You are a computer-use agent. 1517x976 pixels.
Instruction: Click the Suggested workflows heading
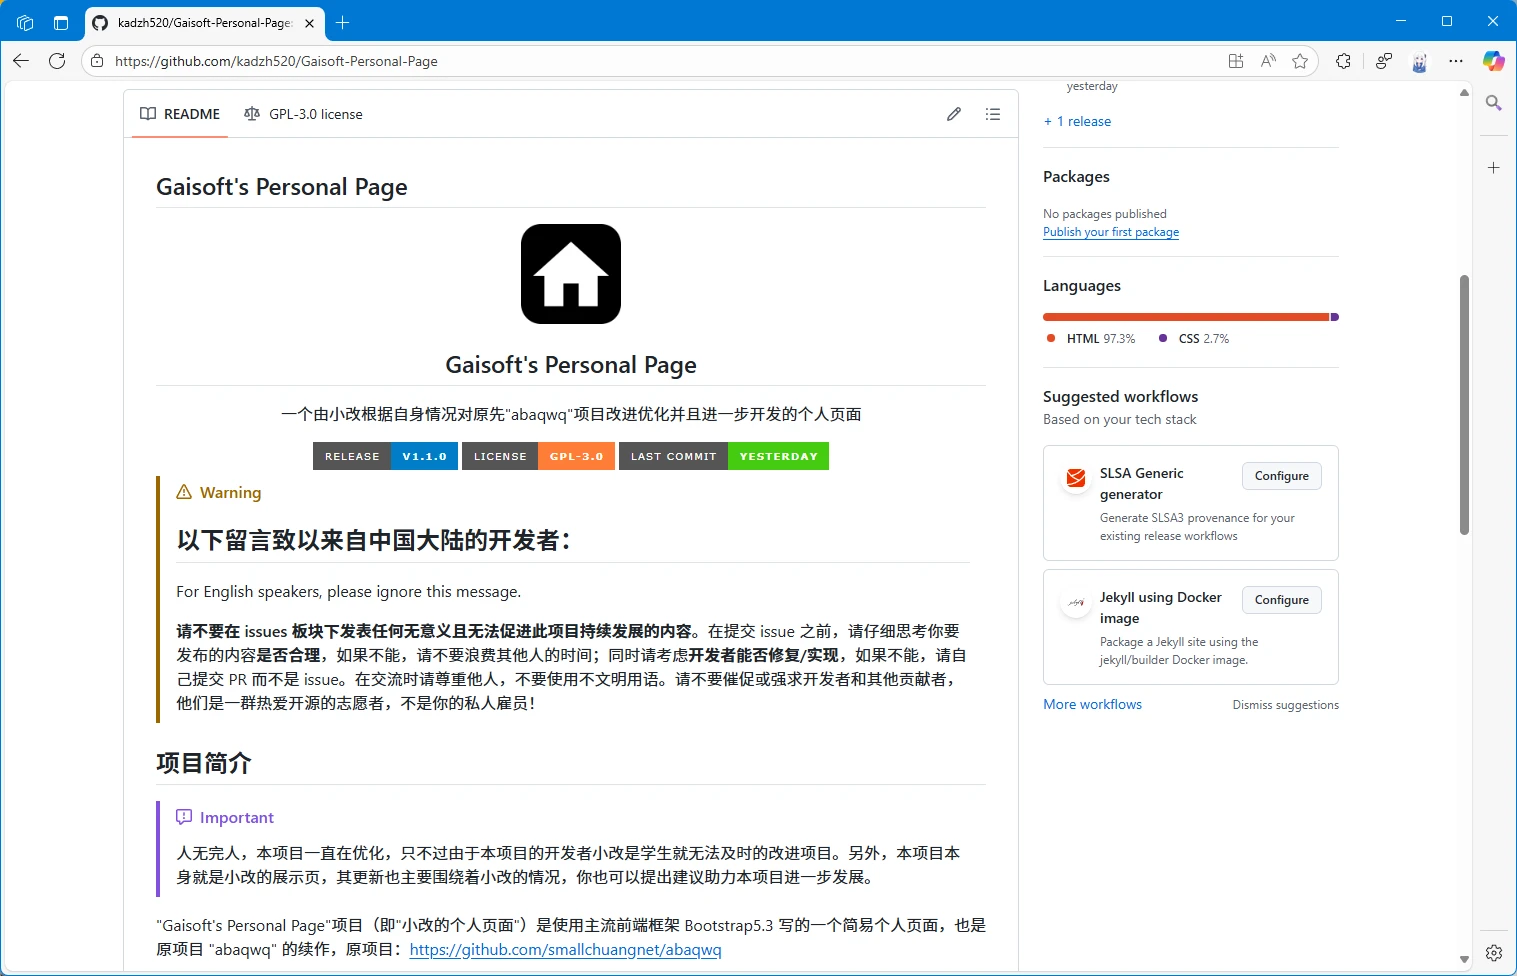(1120, 397)
